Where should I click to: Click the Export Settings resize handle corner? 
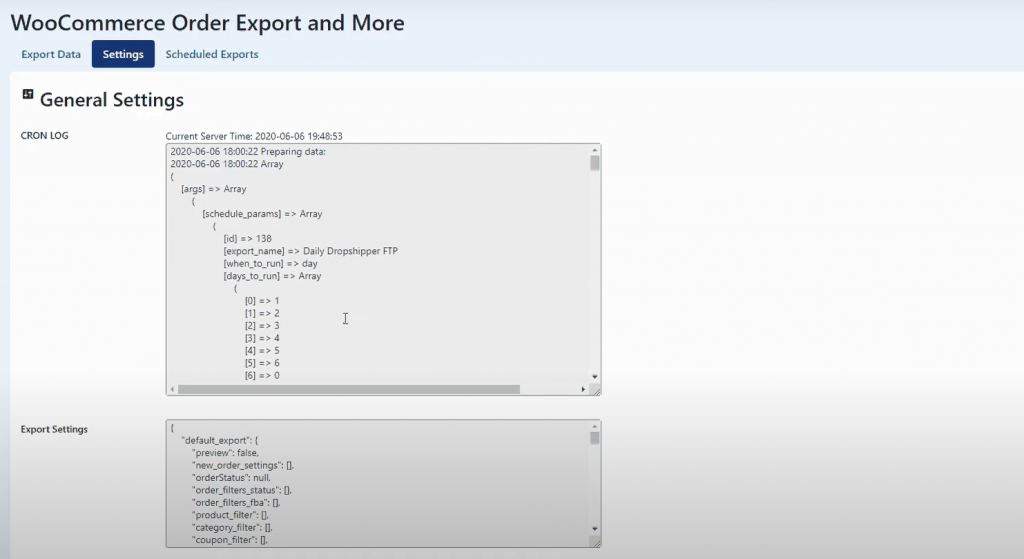pos(595,542)
